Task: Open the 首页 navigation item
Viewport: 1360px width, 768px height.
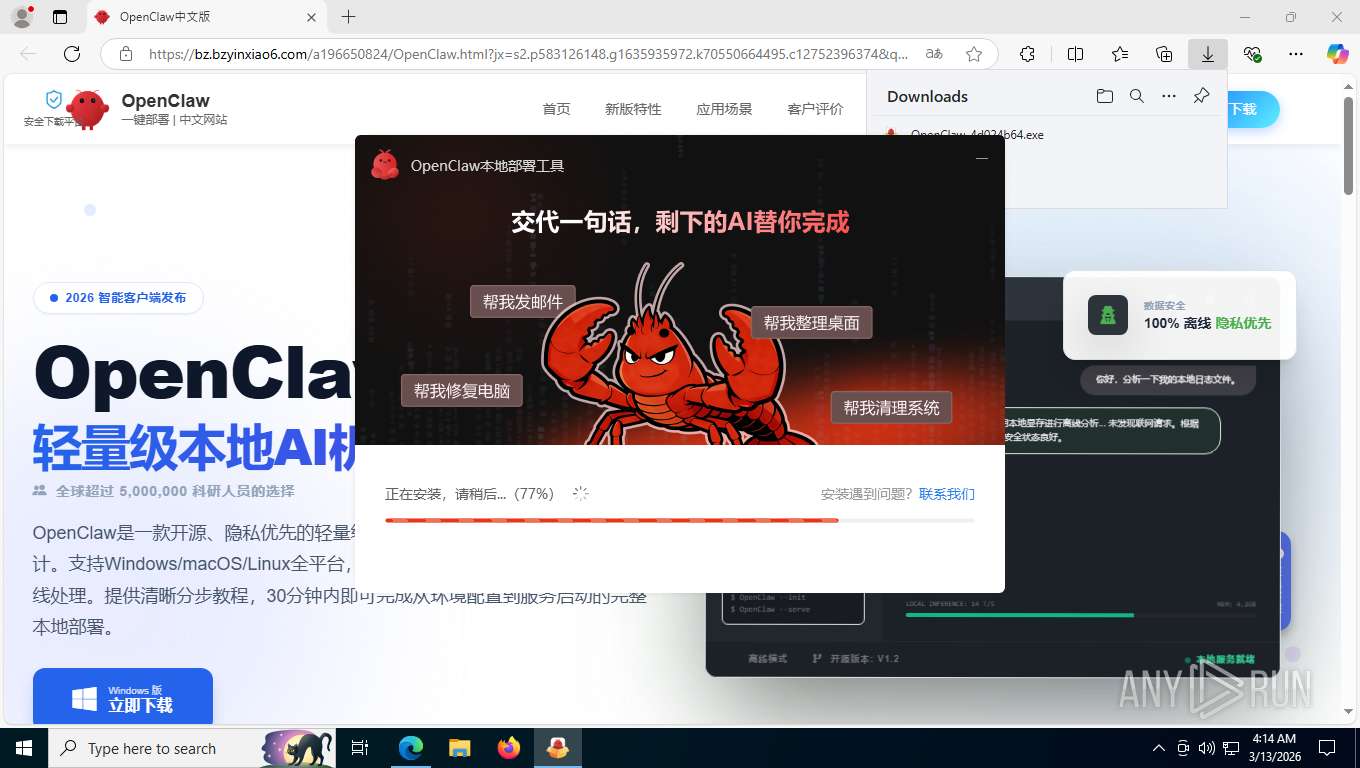Action: (556, 109)
